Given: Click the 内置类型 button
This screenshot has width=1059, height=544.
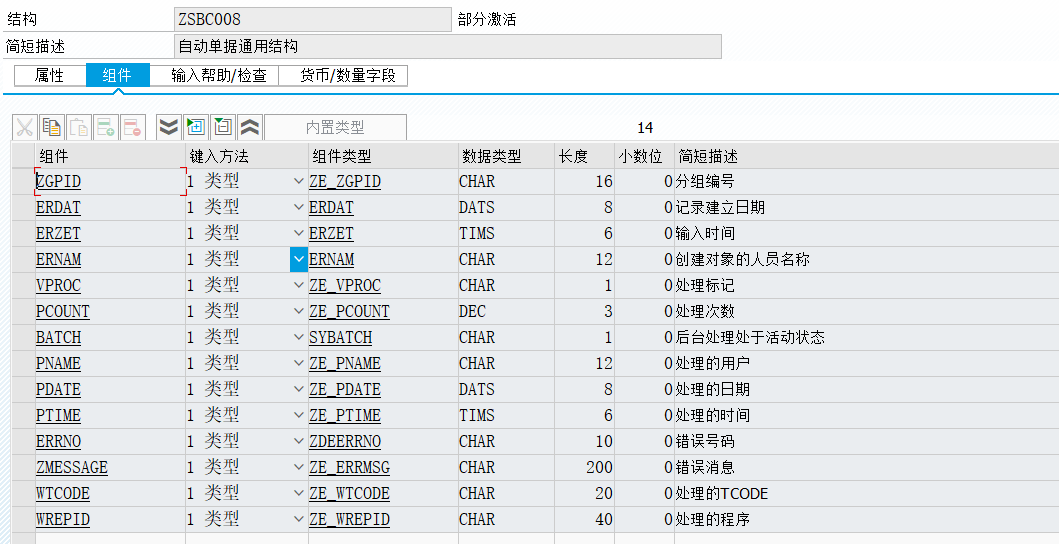Looking at the screenshot, I should click(x=336, y=127).
